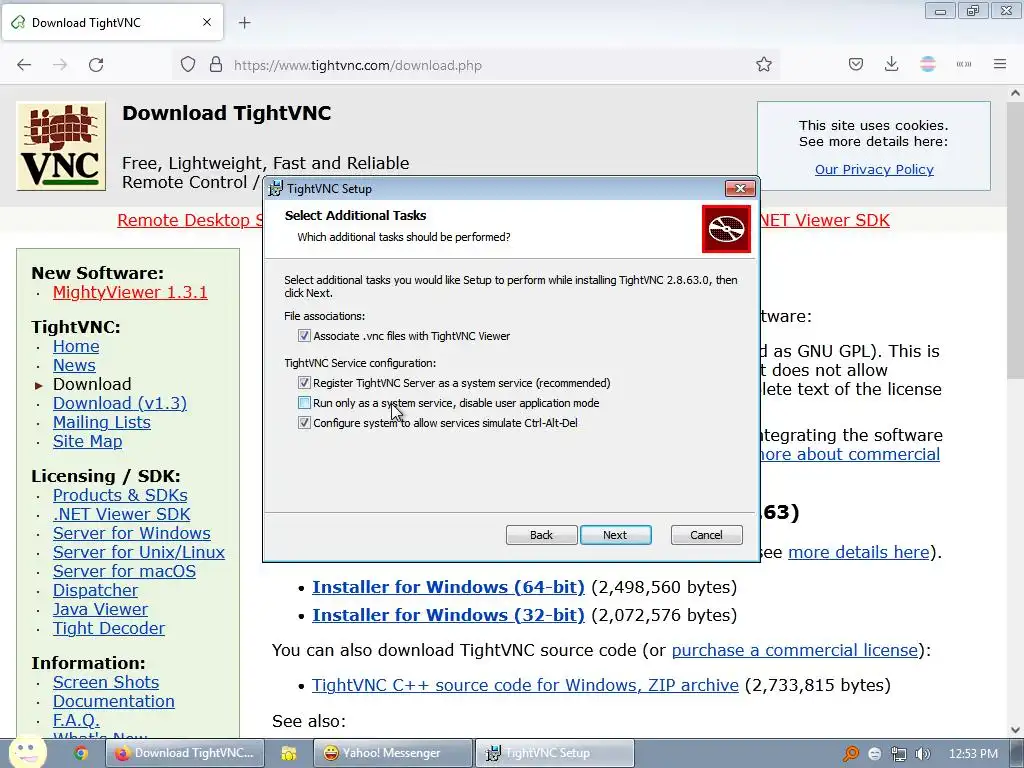Open a new browser tab
1024x768 pixels.
pyautogui.click(x=244, y=23)
